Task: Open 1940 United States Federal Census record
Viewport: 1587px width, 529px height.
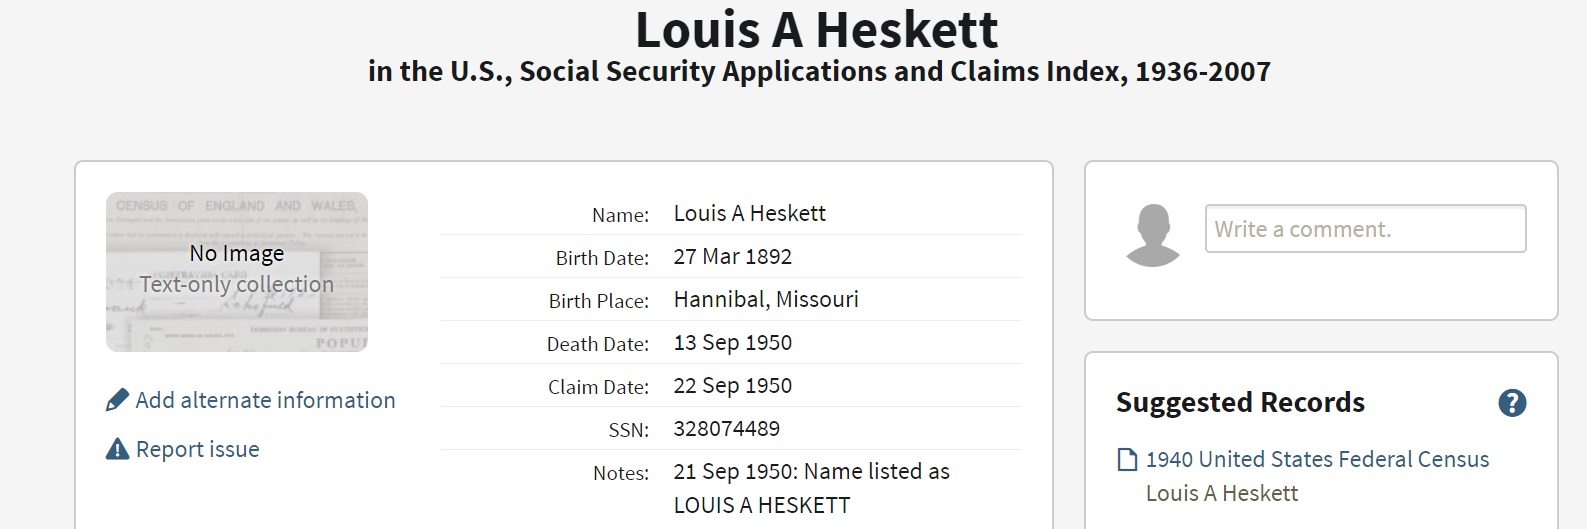Action: (1317, 459)
